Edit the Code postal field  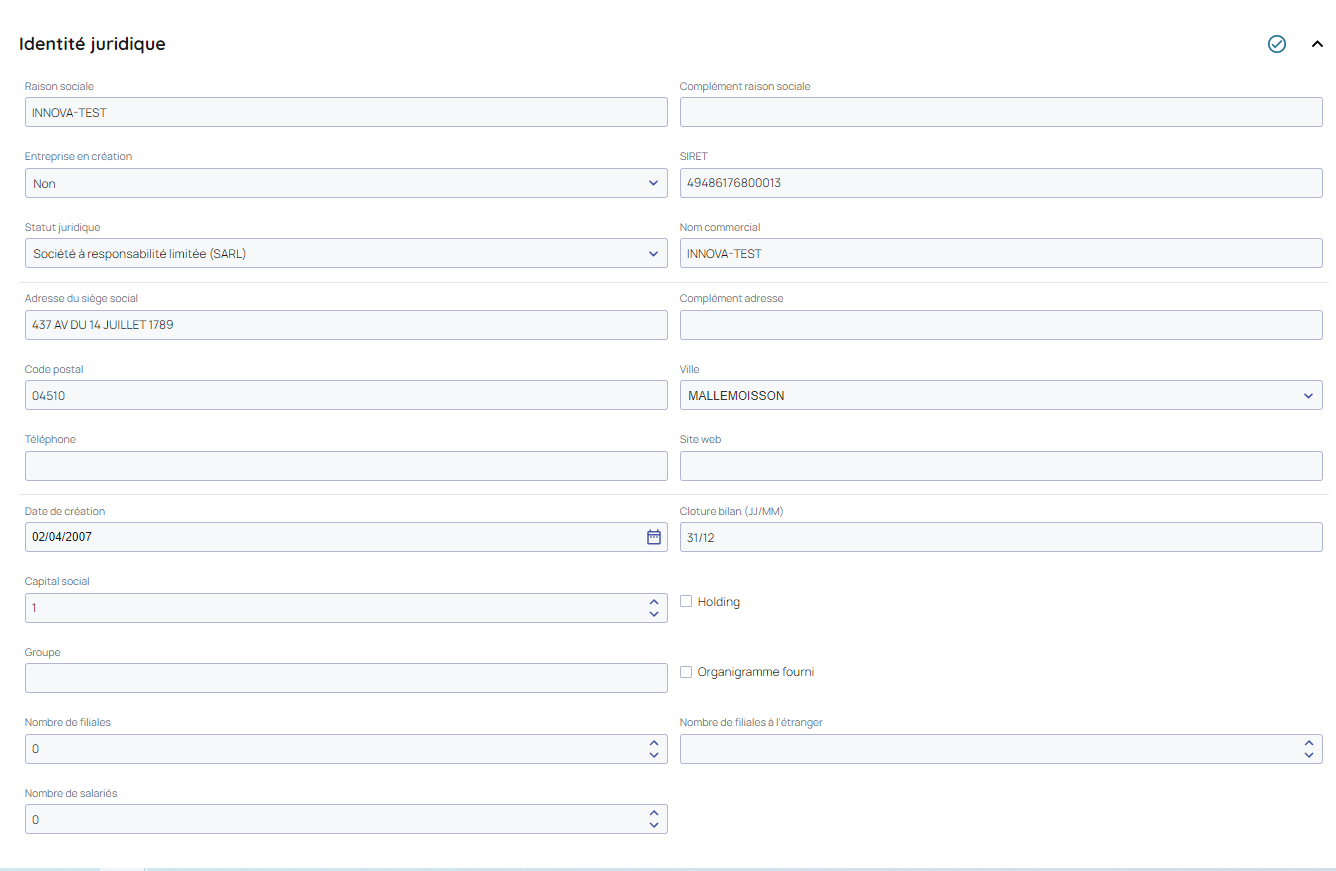pyautogui.click(x=345, y=395)
